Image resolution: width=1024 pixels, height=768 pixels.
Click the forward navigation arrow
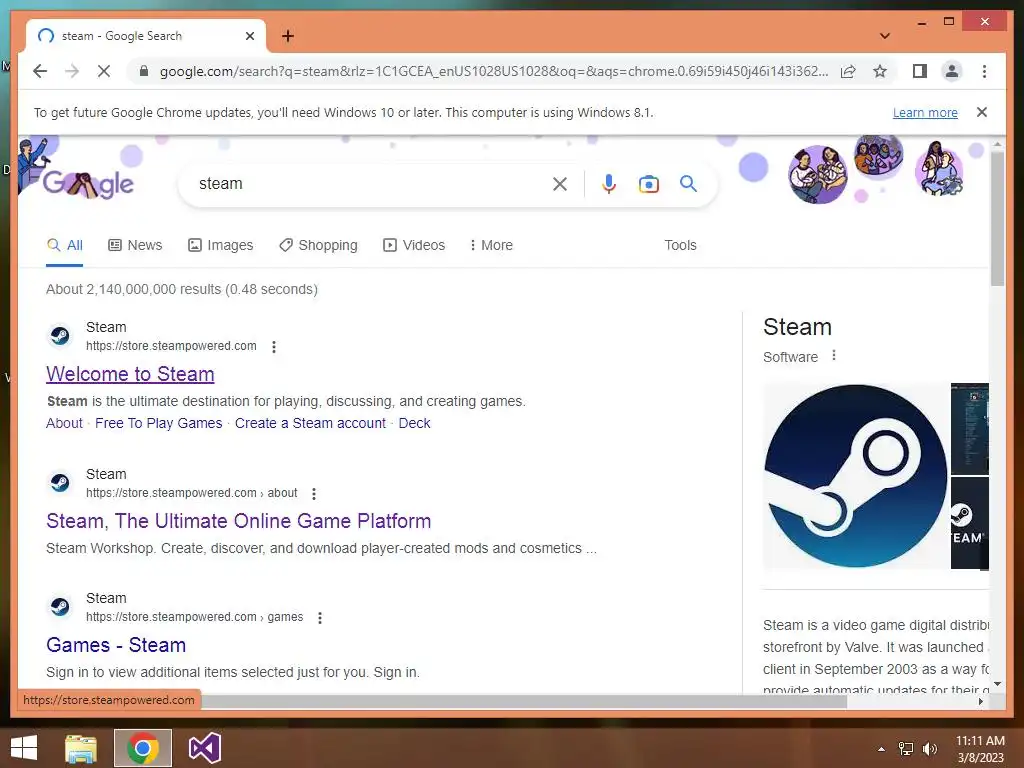pyautogui.click(x=72, y=71)
